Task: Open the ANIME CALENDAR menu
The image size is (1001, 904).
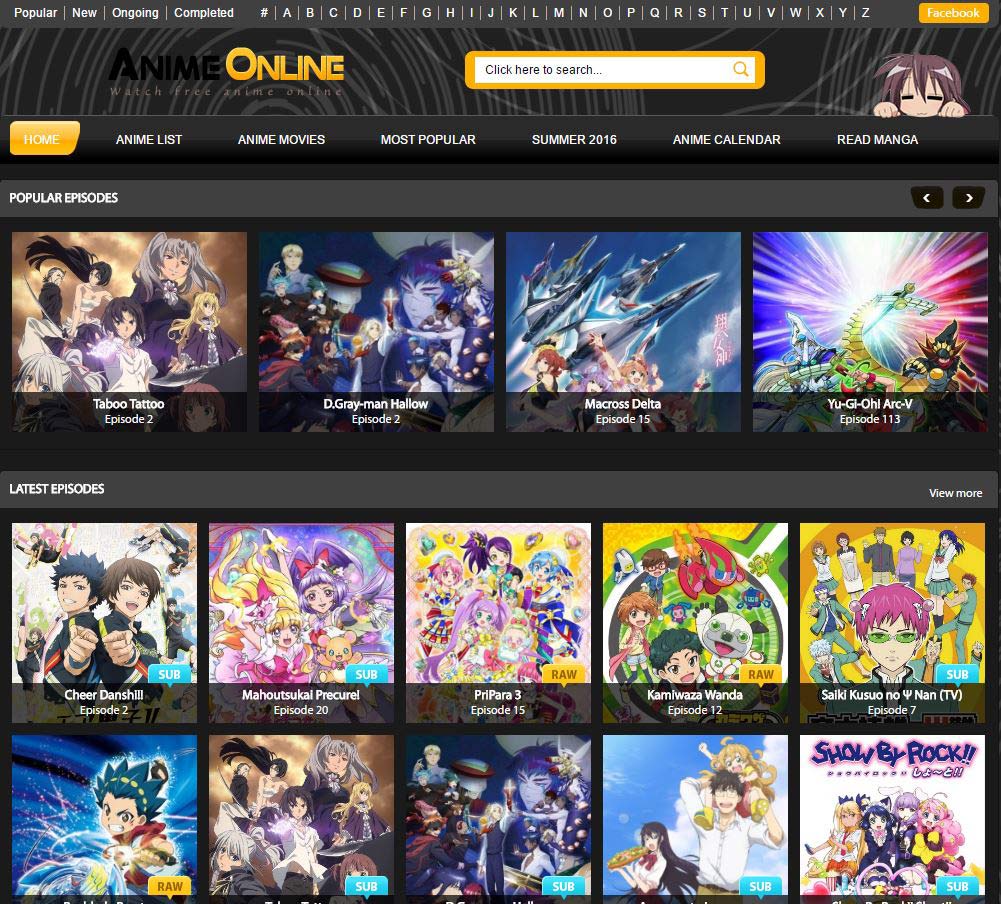Action: coord(726,139)
